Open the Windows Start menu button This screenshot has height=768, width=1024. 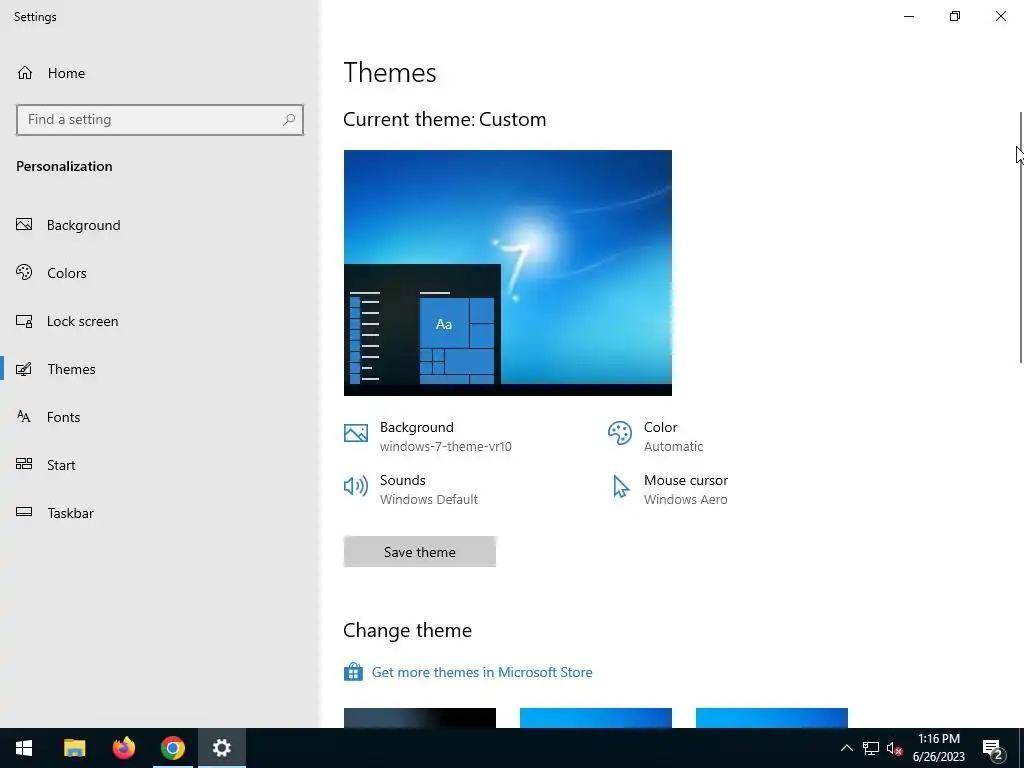tap(24, 748)
